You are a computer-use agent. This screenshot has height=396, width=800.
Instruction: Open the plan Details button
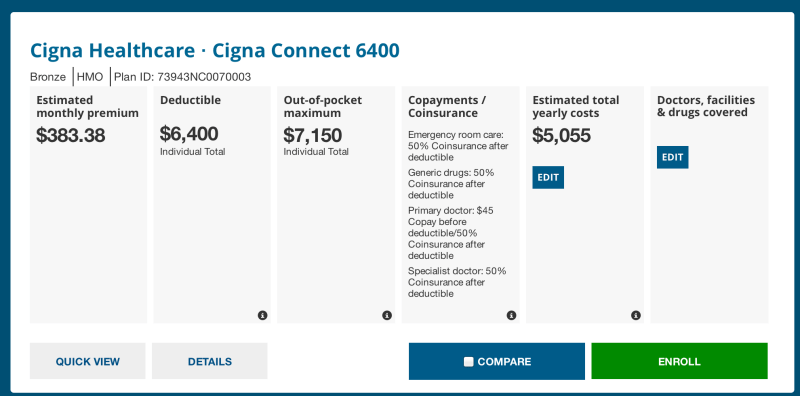pos(210,361)
